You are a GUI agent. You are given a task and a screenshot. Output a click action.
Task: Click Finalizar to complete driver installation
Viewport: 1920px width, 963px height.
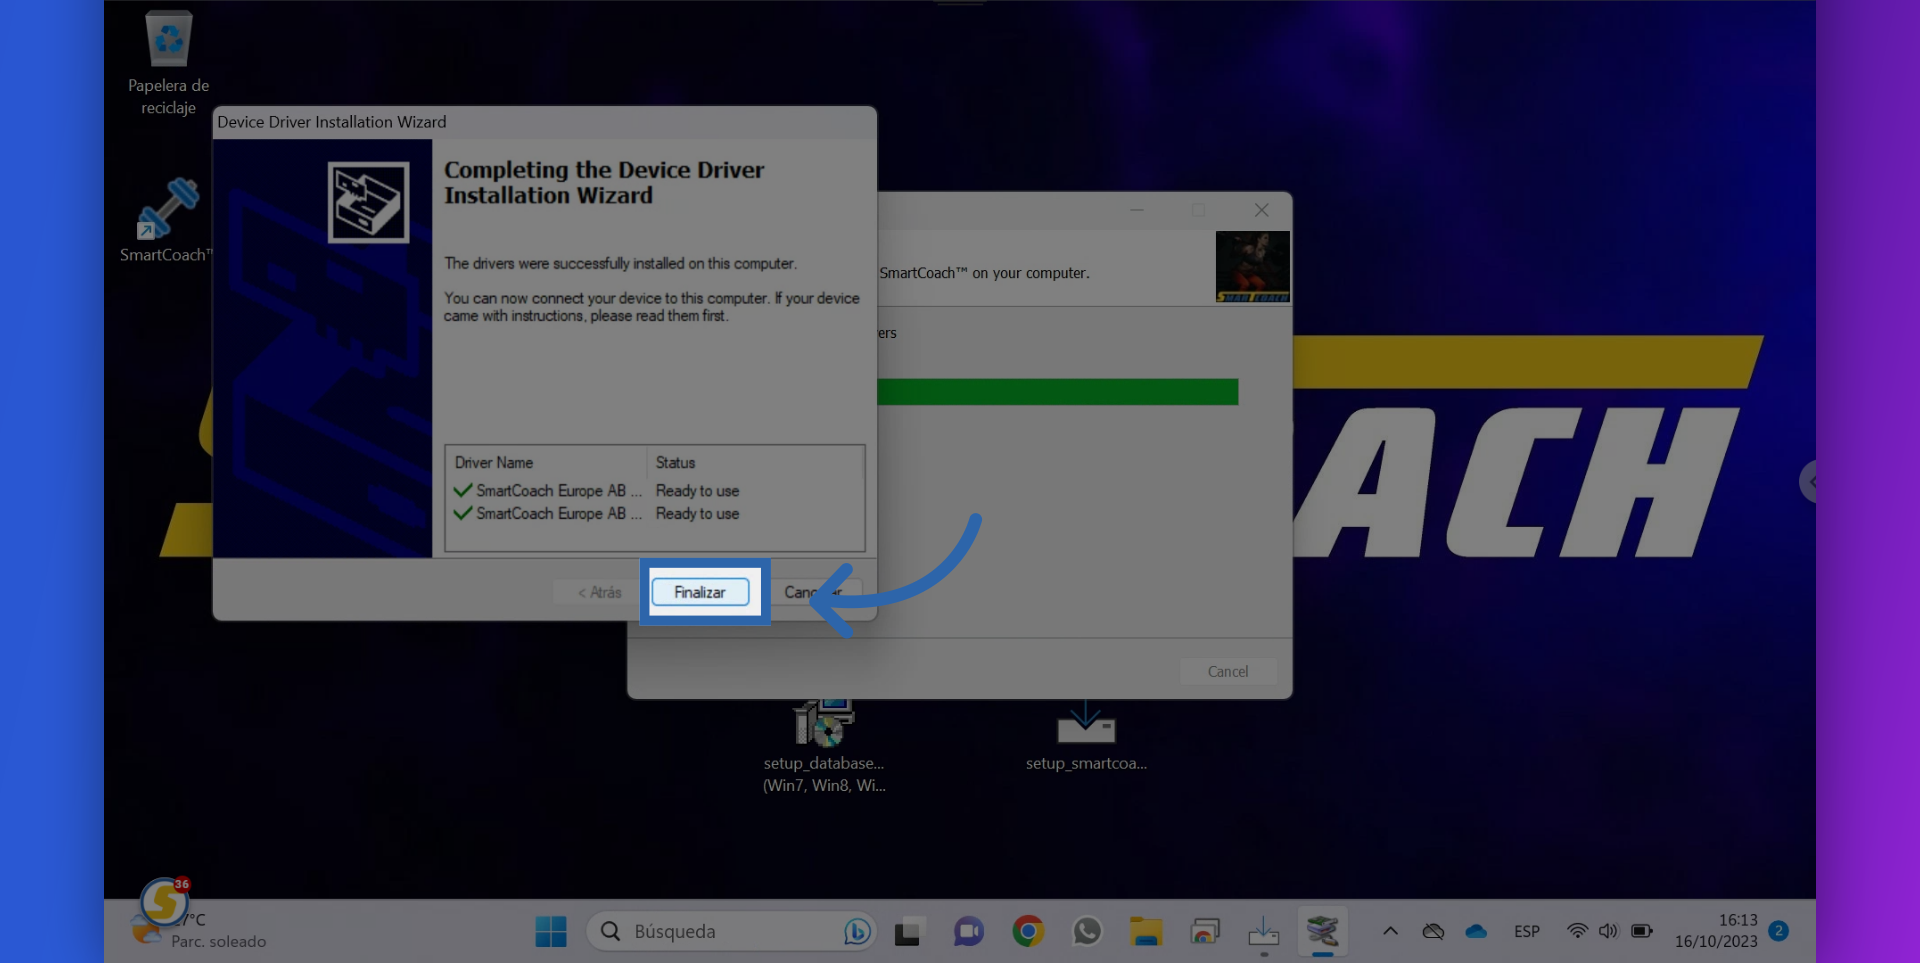click(701, 591)
